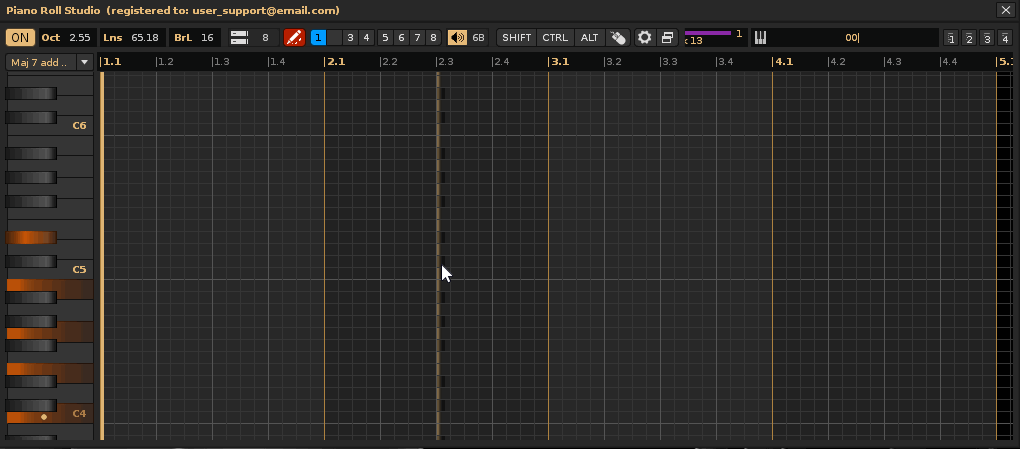The width and height of the screenshot is (1020, 449).
Task: Select pattern slot 1
Action: [318, 38]
